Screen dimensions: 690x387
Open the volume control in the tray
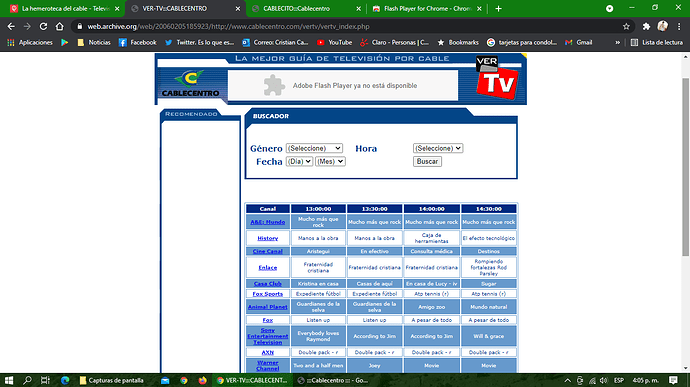coord(604,380)
